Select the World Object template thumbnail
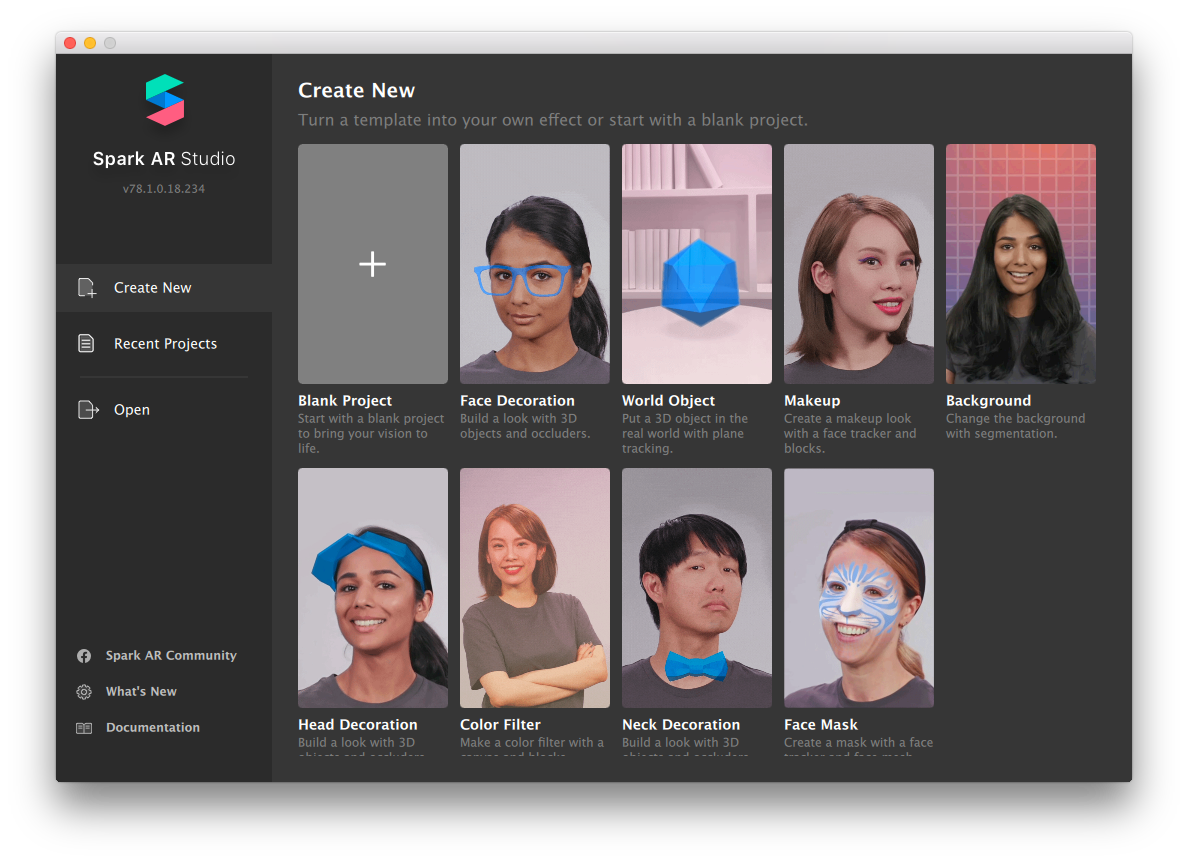Screen dimensions: 1188x862 click(697, 264)
